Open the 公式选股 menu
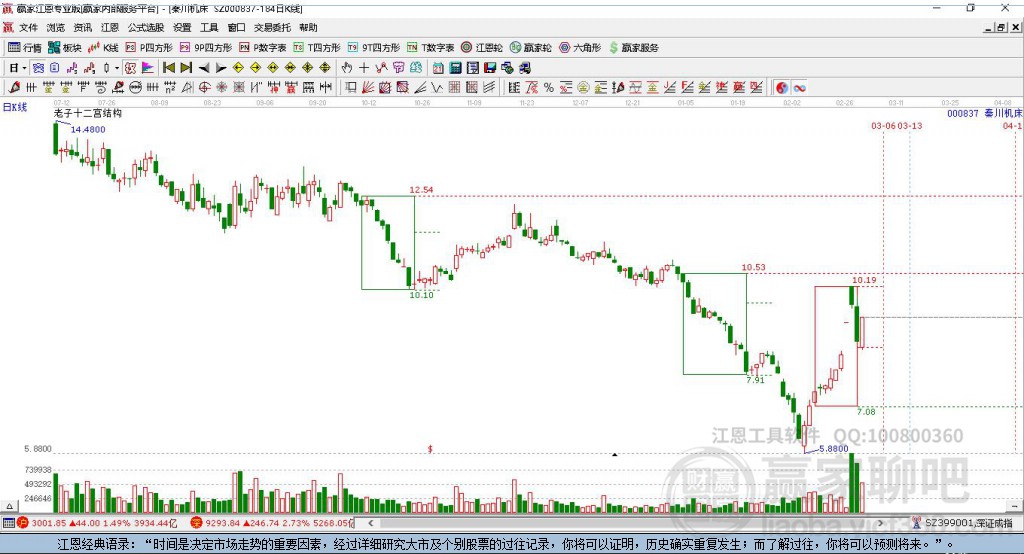Image resolution: width=1024 pixels, height=554 pixels. (x=146, y=27)
